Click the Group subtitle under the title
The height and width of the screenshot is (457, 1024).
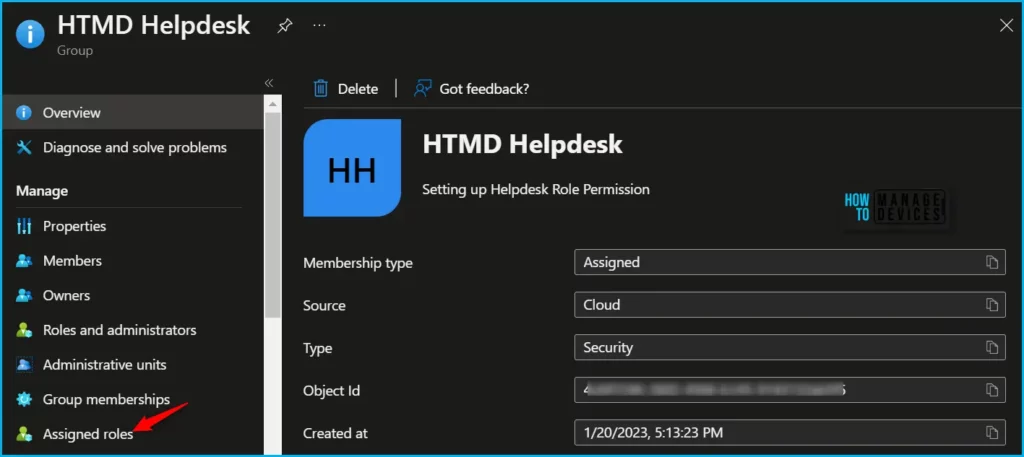(75, 50)
